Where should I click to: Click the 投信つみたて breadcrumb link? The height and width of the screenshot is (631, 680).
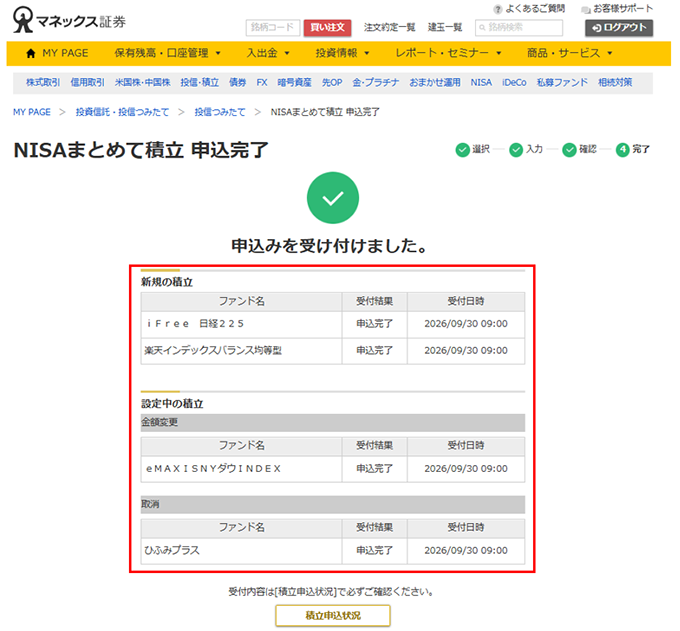(220, 112)
